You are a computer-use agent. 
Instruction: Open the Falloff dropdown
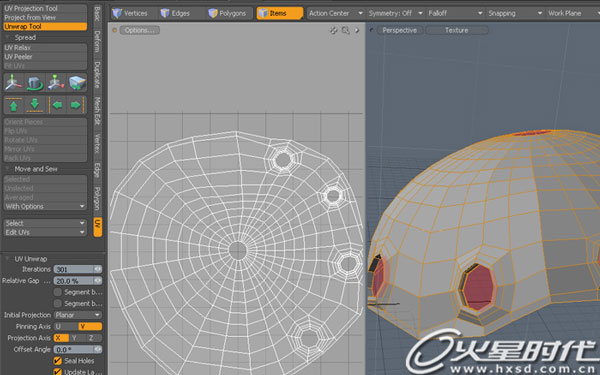click(x=455, y=13)
